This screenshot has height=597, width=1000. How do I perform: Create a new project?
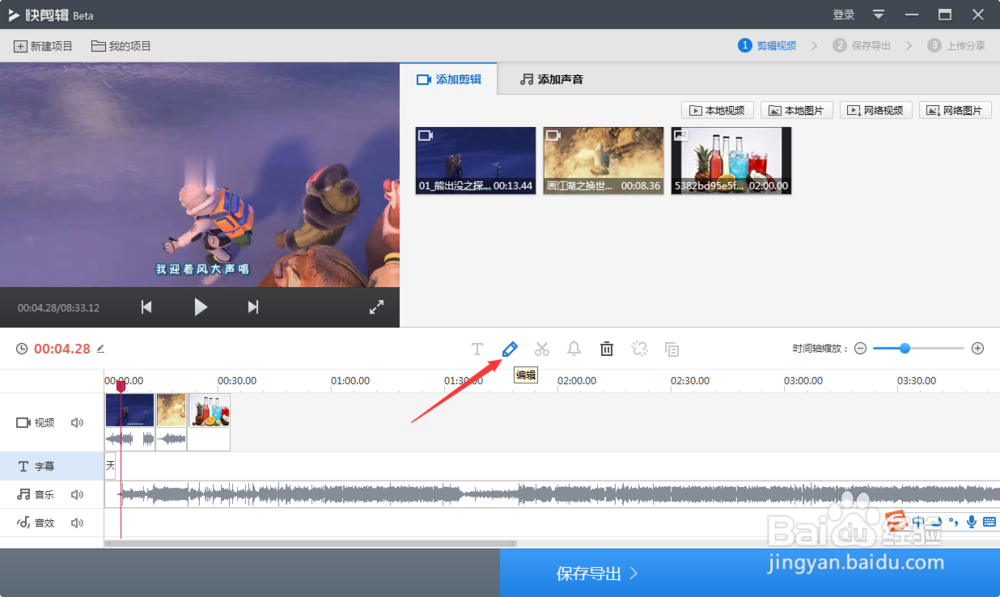43,46
